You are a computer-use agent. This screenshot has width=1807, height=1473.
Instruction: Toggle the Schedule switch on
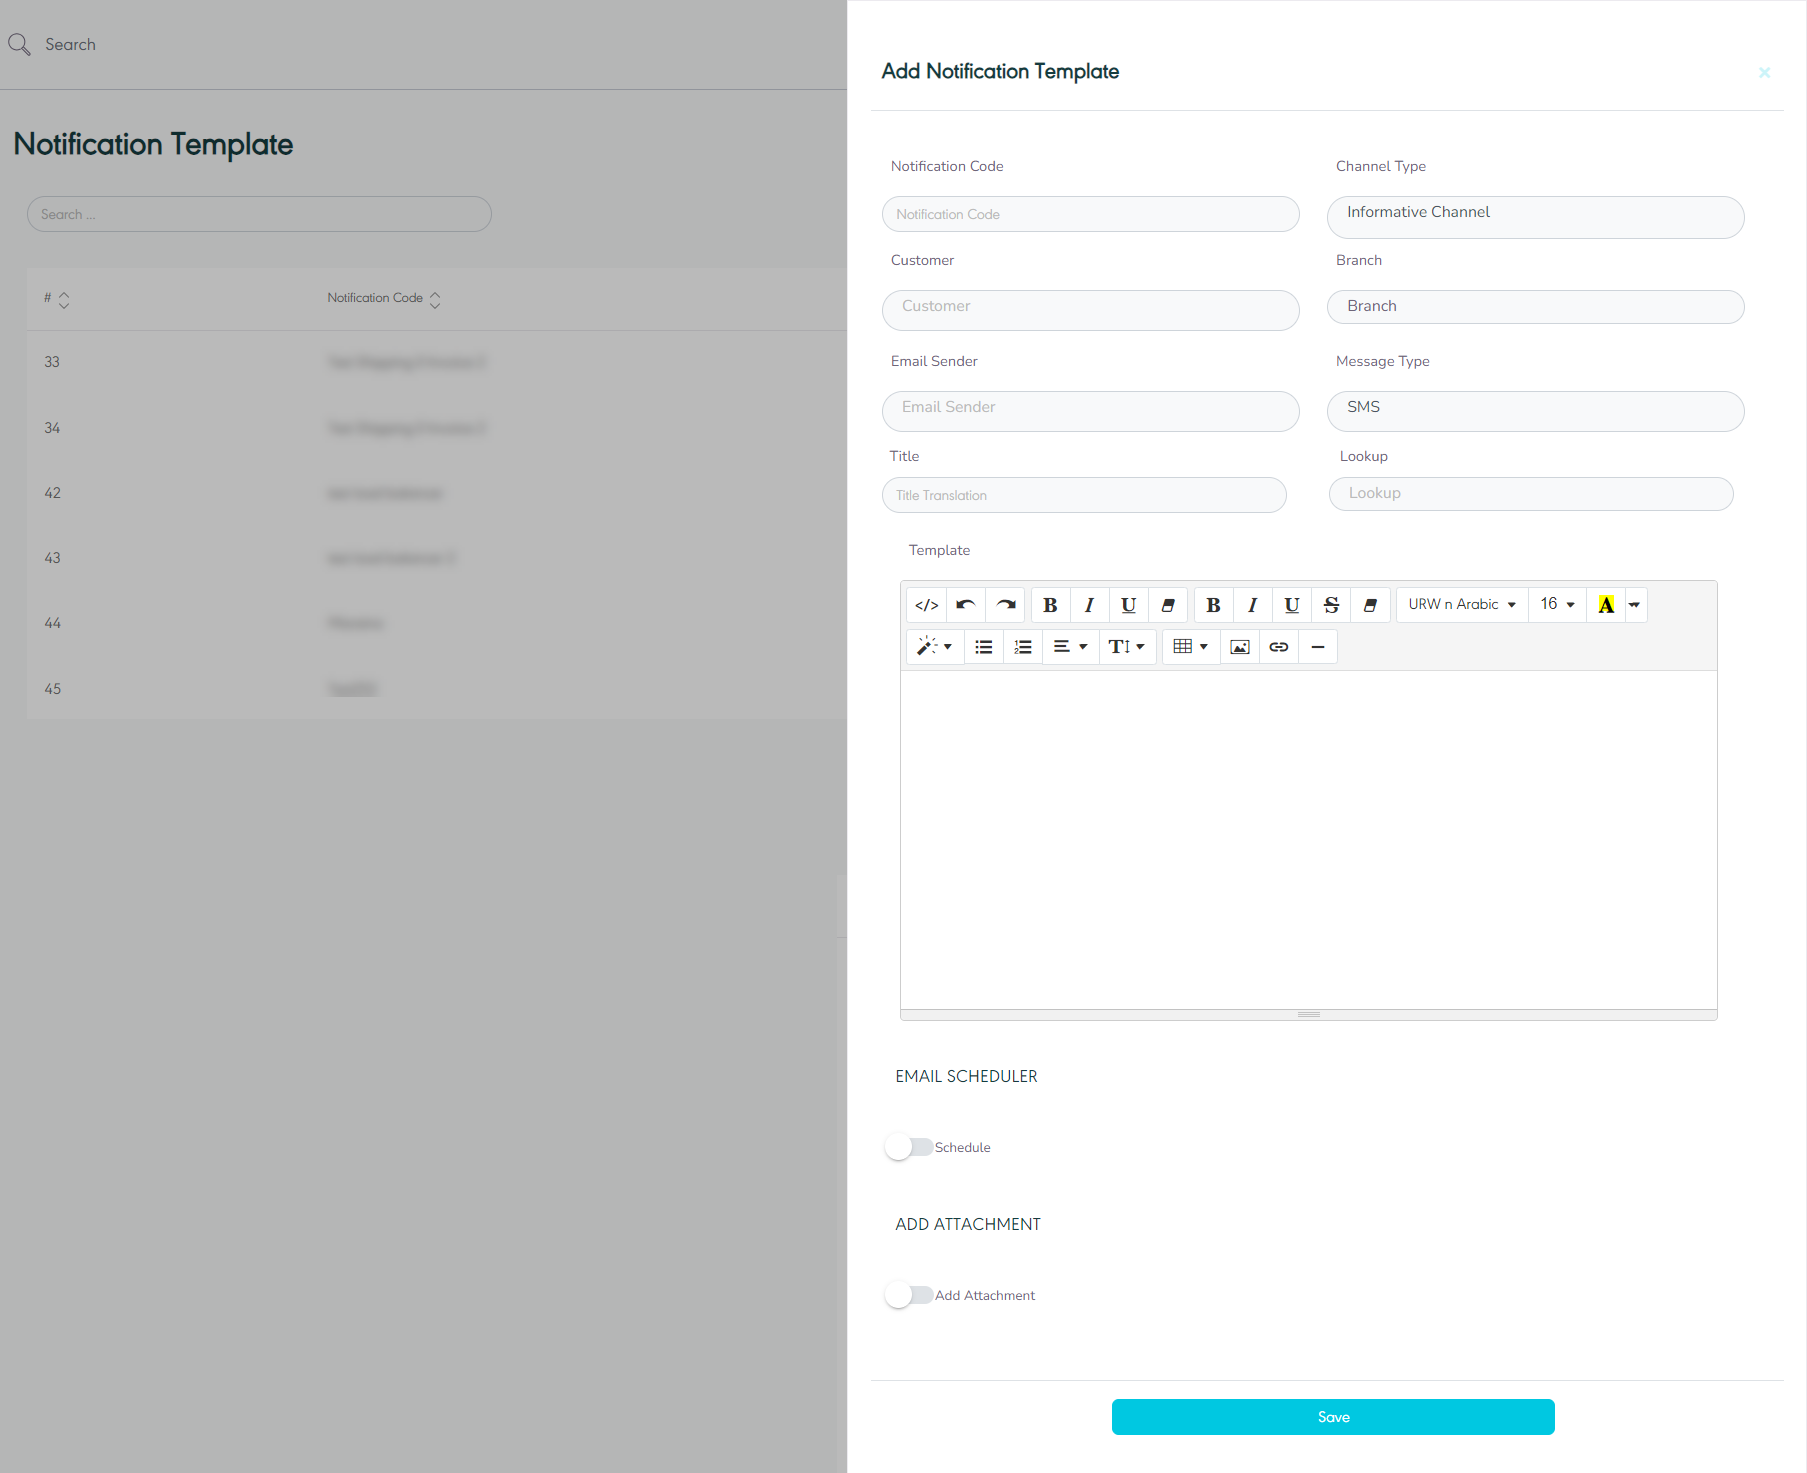point(908,1147)
